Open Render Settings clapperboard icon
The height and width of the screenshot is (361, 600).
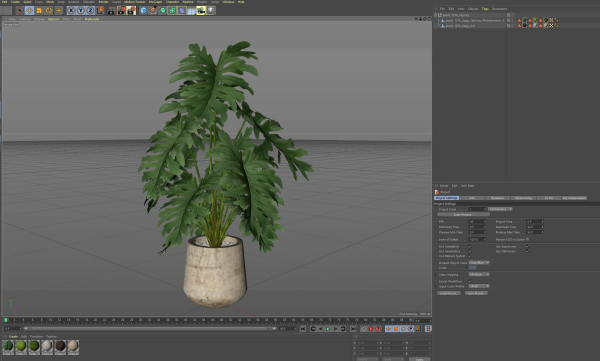tap(131, 11)
